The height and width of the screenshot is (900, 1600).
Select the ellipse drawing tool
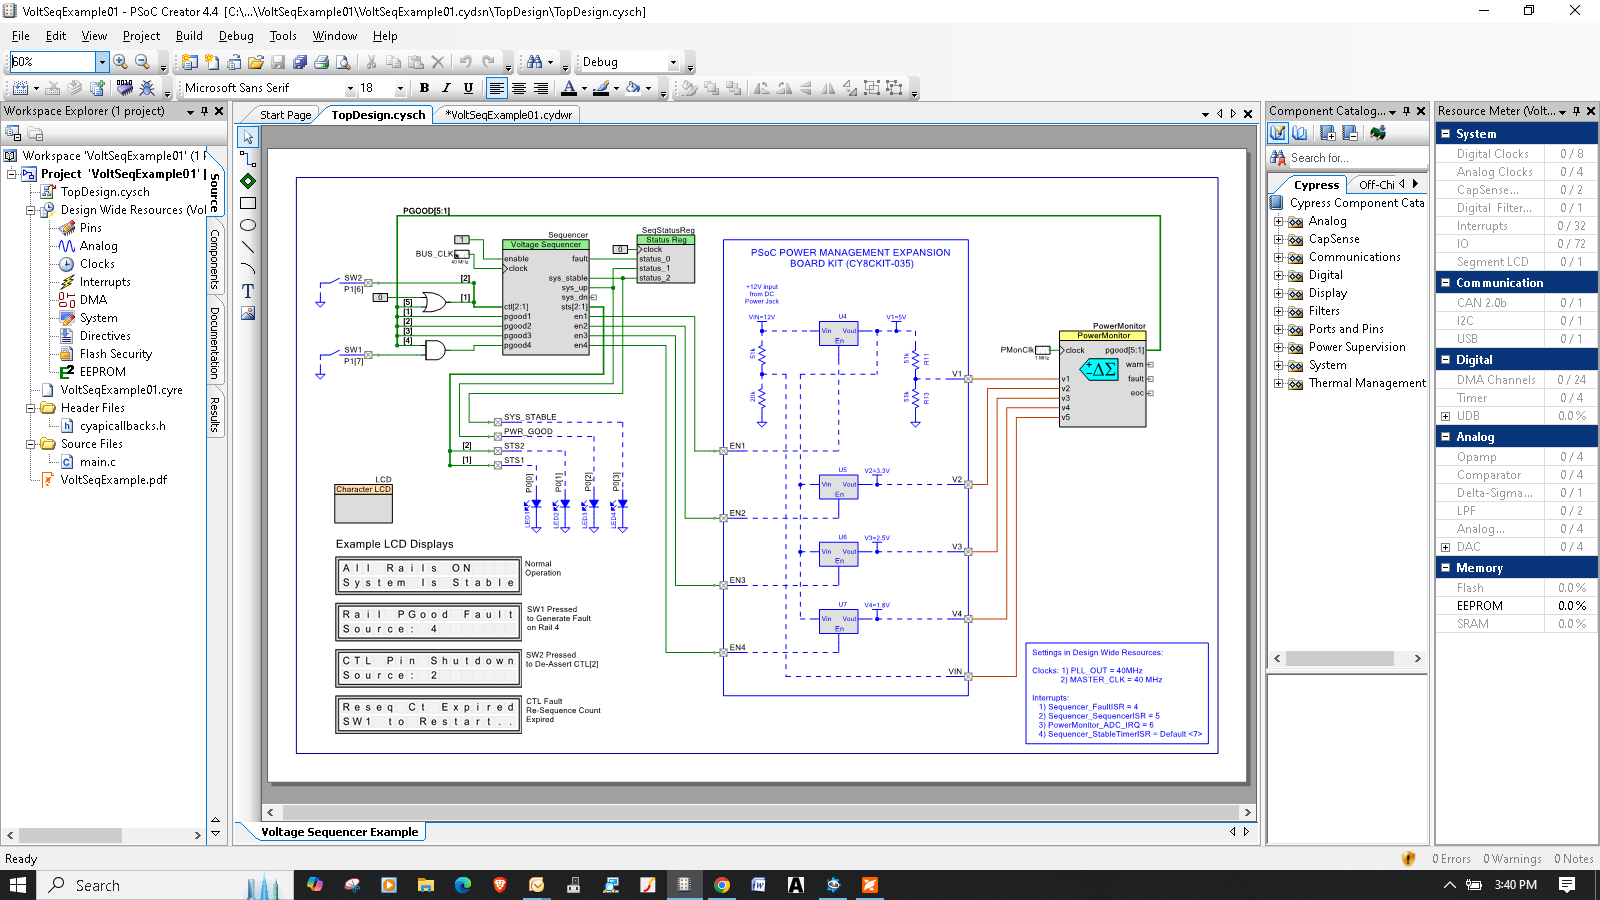[248, 225]
